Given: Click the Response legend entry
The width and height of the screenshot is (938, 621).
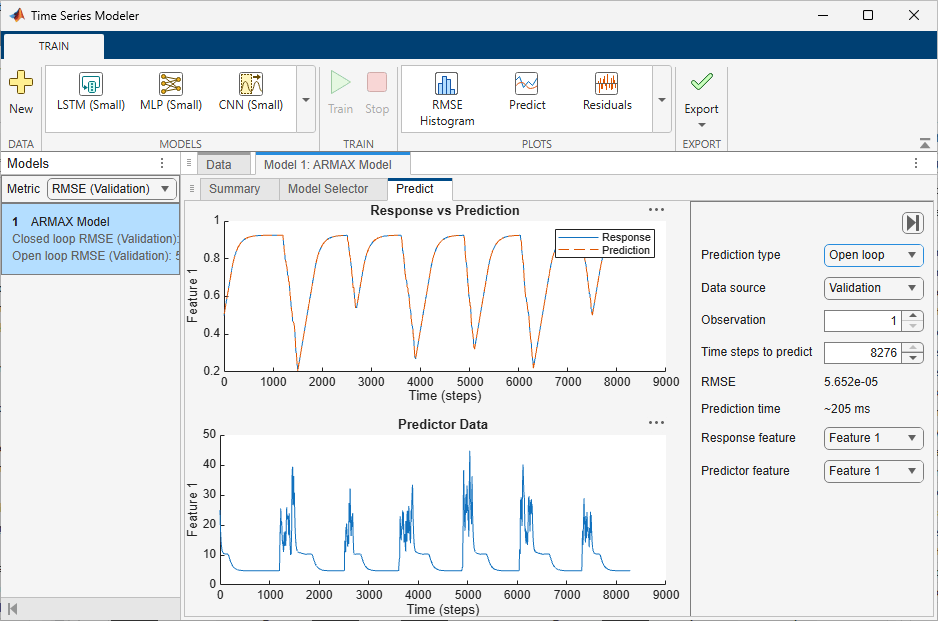Looking at the screenshot, I should (604, 238).
